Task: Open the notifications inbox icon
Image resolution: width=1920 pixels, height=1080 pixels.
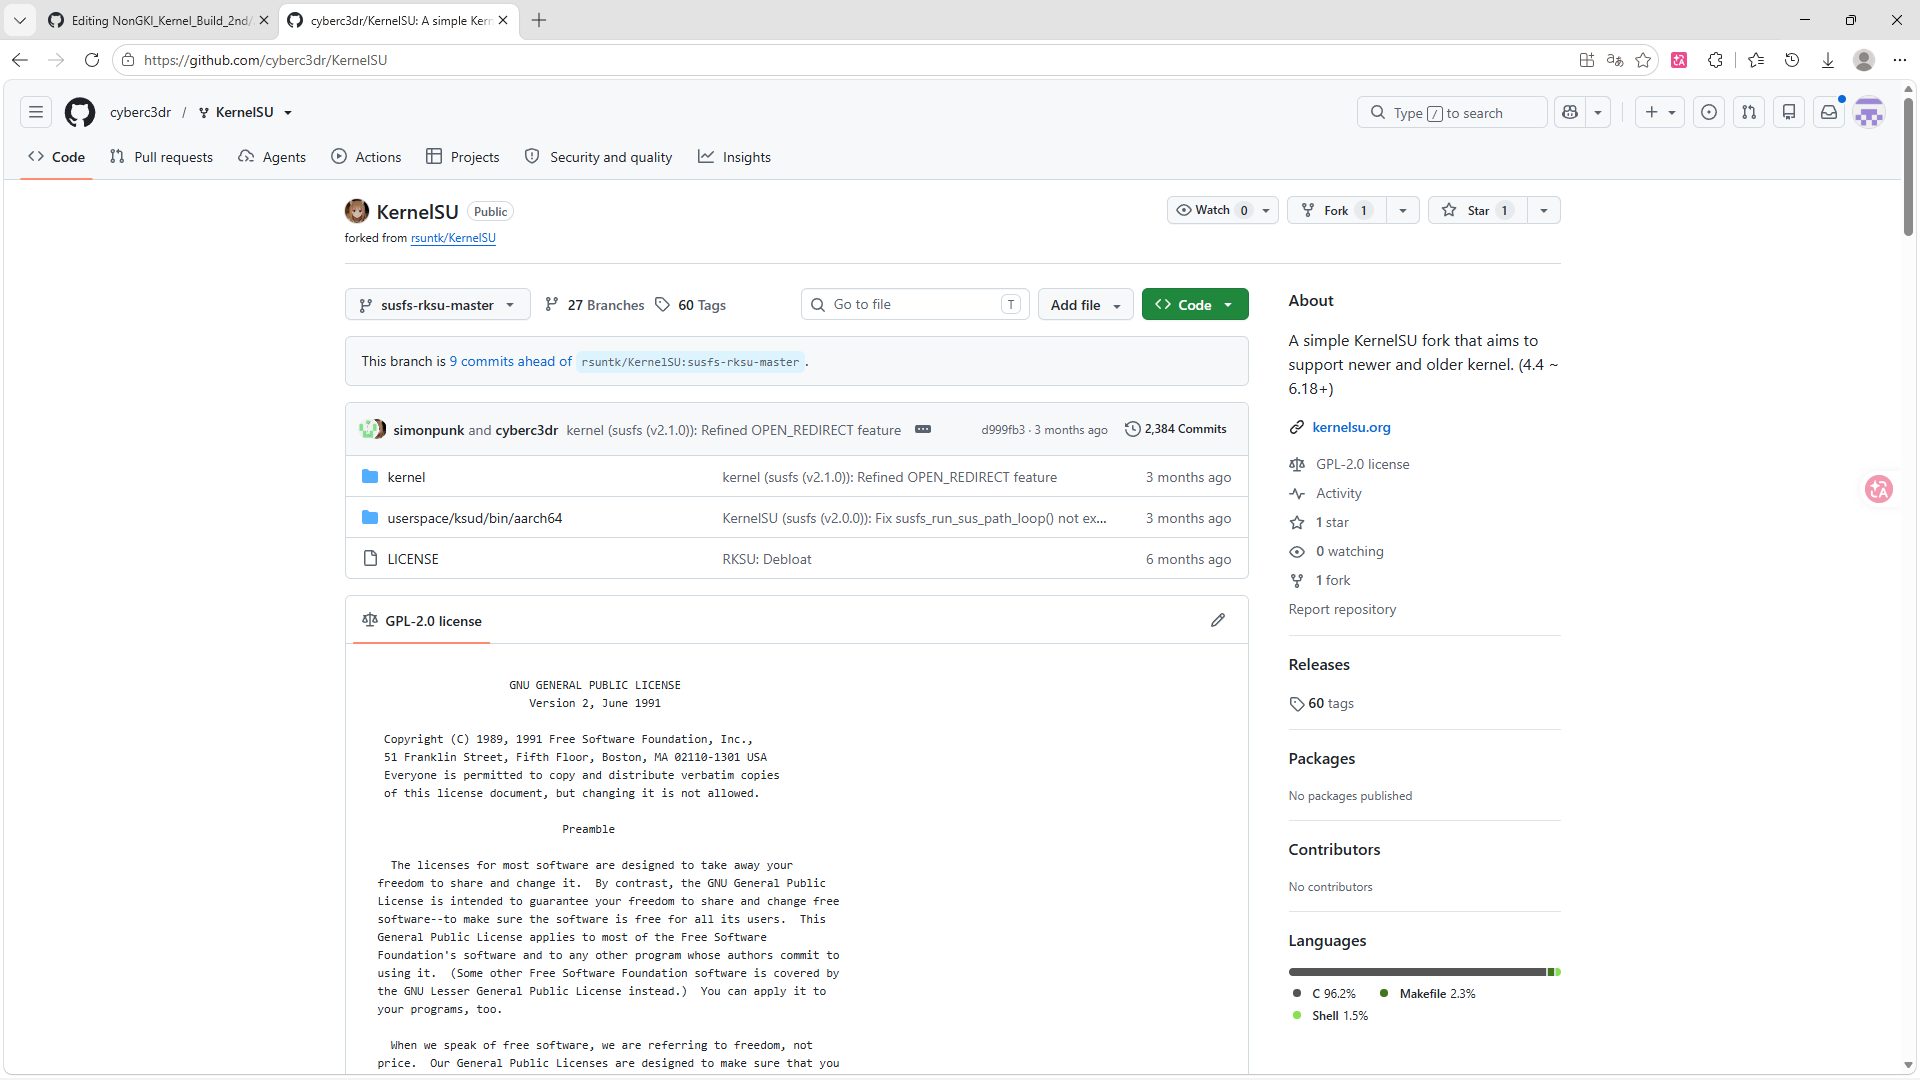Action: [1829, 112]
